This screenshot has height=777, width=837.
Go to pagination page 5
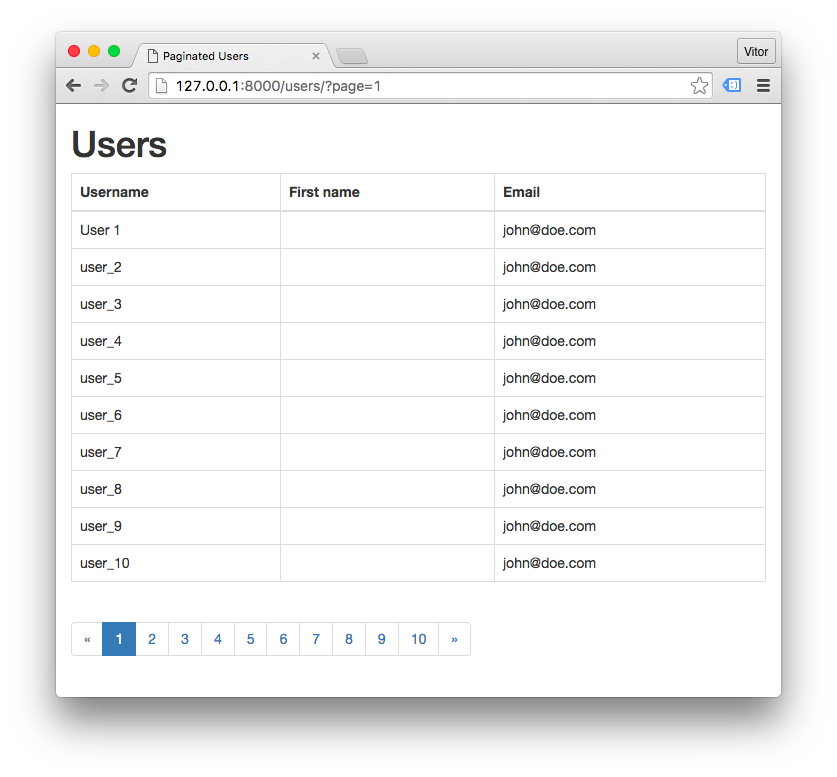pos(250,639)
